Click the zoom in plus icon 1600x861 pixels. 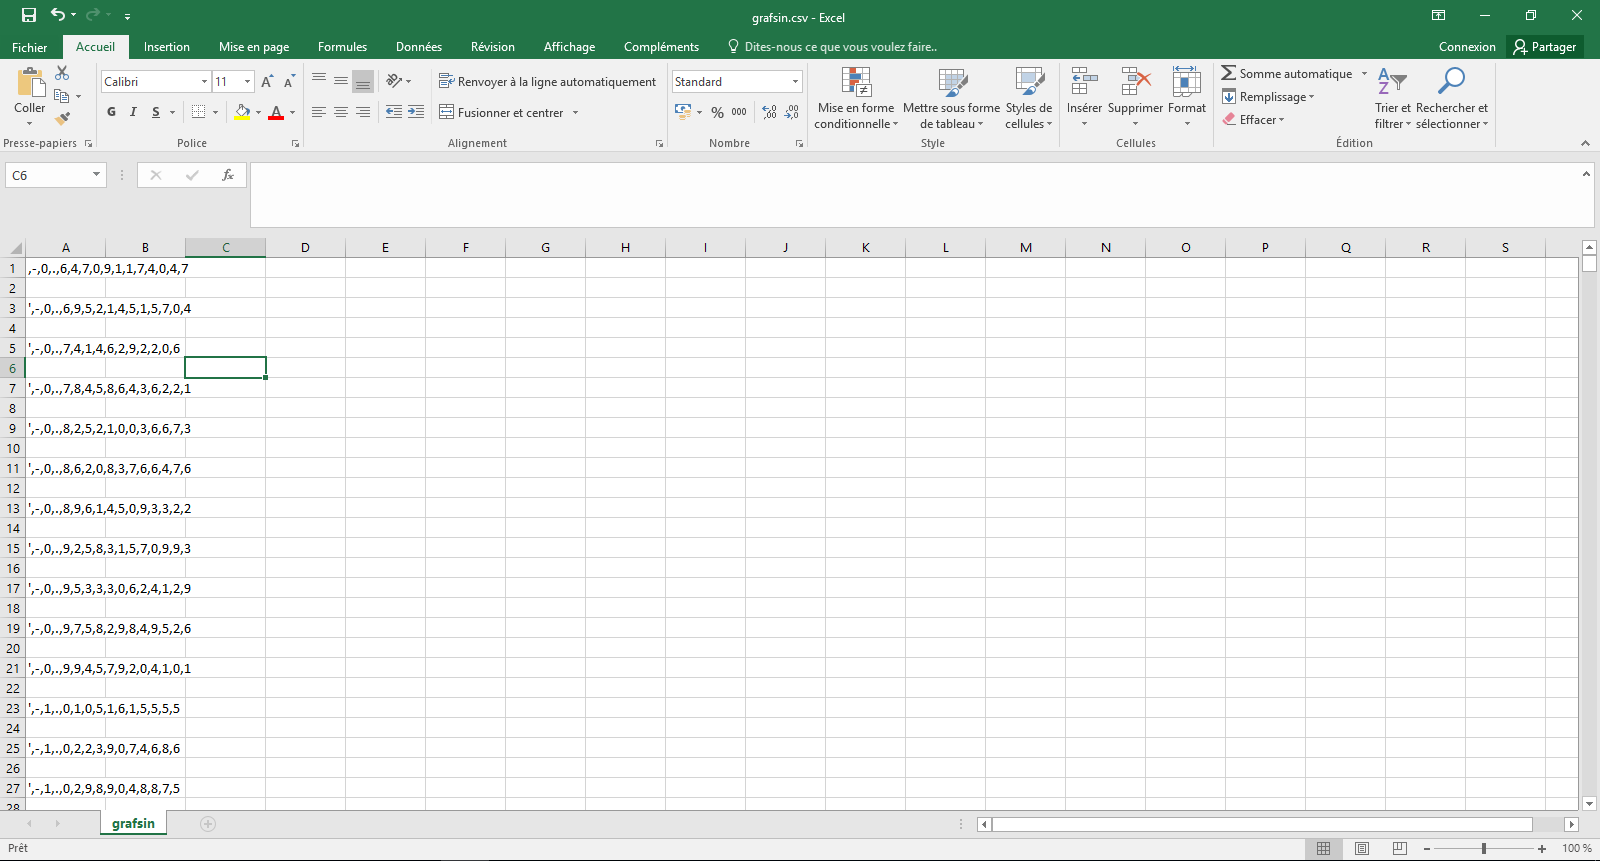tap(1542, 848)
